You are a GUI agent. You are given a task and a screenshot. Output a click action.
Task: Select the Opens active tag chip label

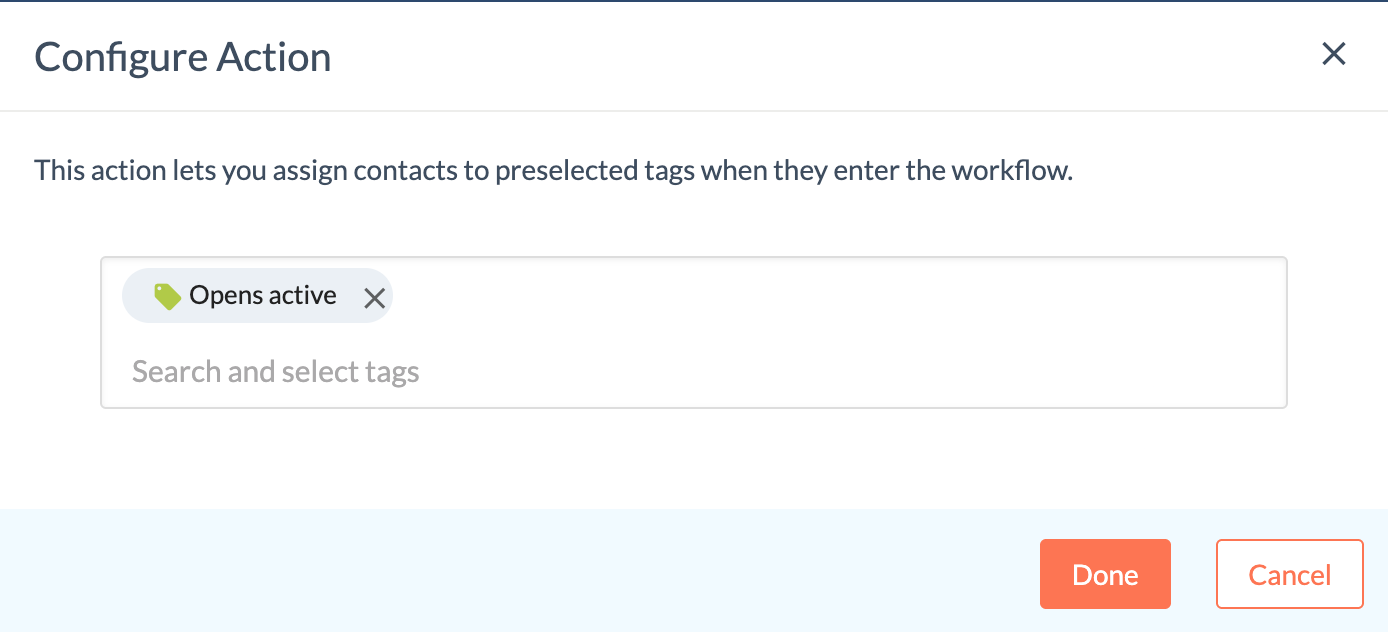(x=262, y=296)
